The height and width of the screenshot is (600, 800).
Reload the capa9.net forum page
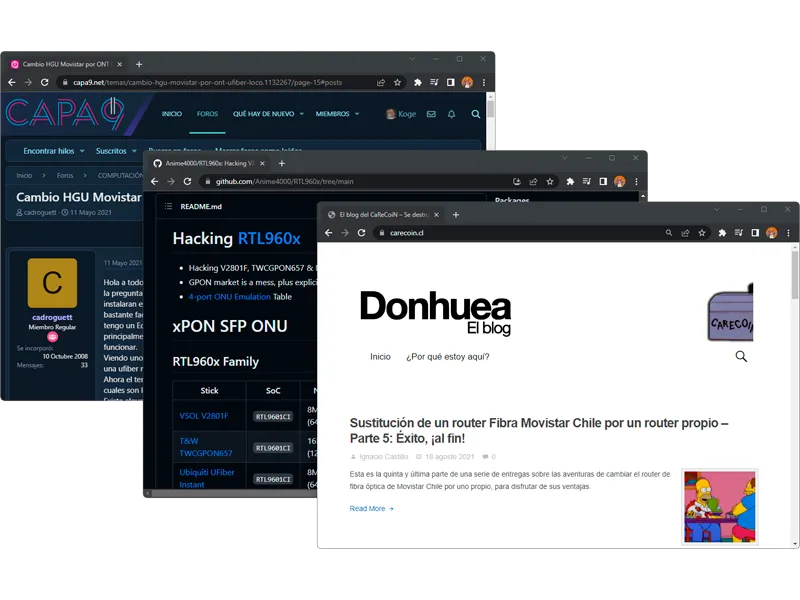click(x=44, y=82)
